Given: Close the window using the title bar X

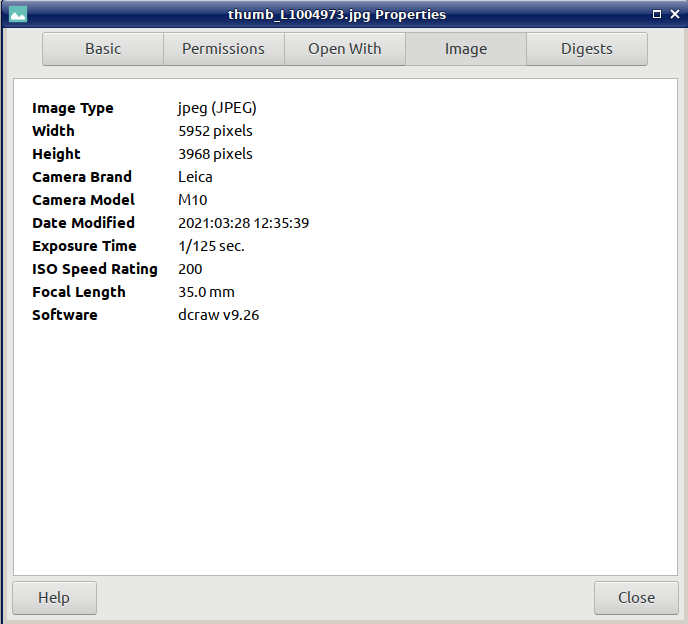Looking at the screenshot, I should point(675,15).
